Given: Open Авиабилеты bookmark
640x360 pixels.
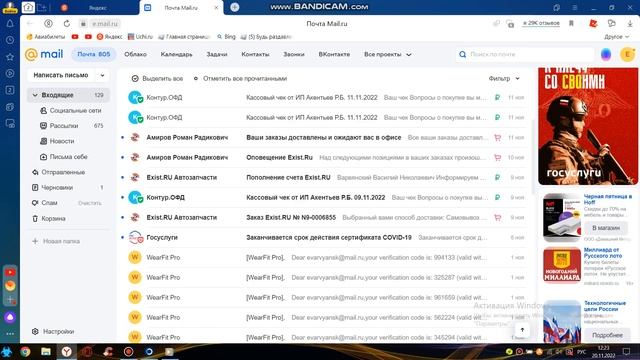Looking at the screenshot, I should point(46,37).
